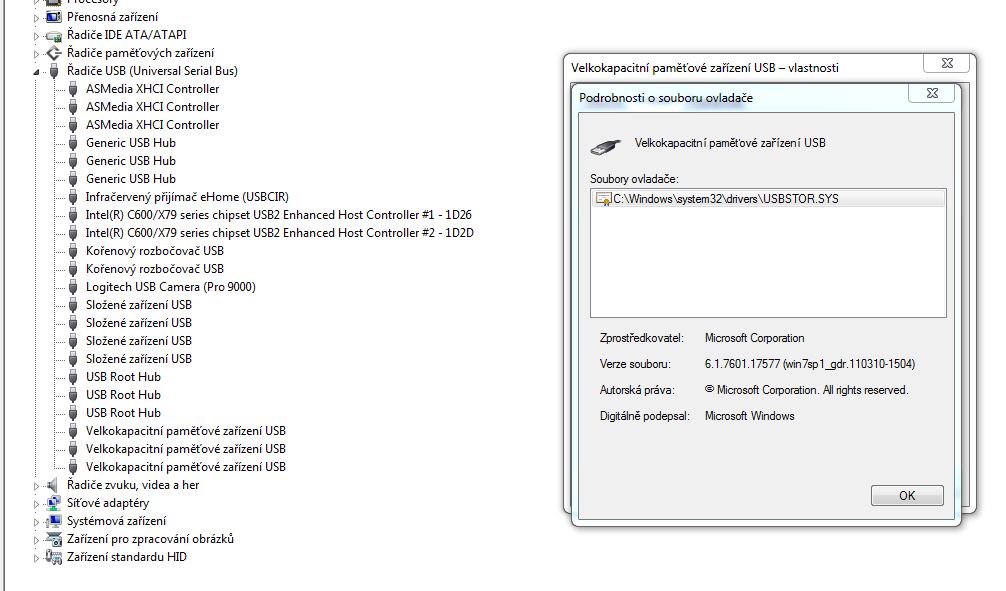Select Logitech USB Camera (Pro 9000)
The width and height of the screenshot is (1006, 591).
coord(171,287)
